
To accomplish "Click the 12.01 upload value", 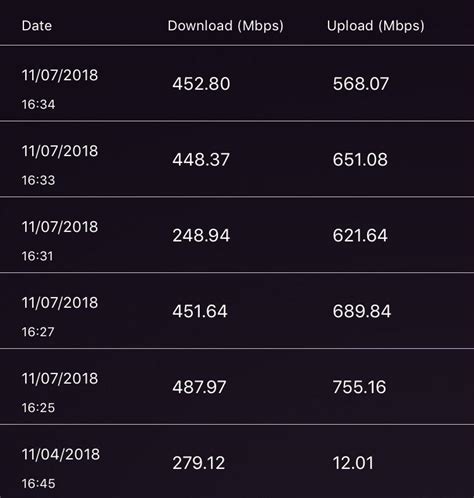I will tap(353, 463).
